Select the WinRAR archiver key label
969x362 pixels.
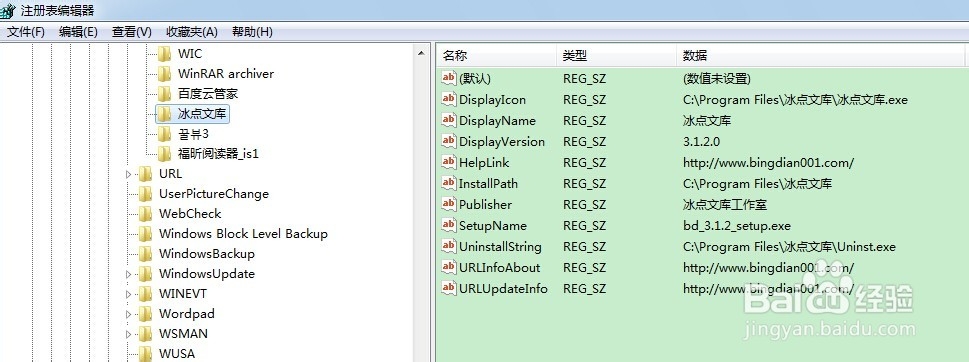tap(226, 74)
